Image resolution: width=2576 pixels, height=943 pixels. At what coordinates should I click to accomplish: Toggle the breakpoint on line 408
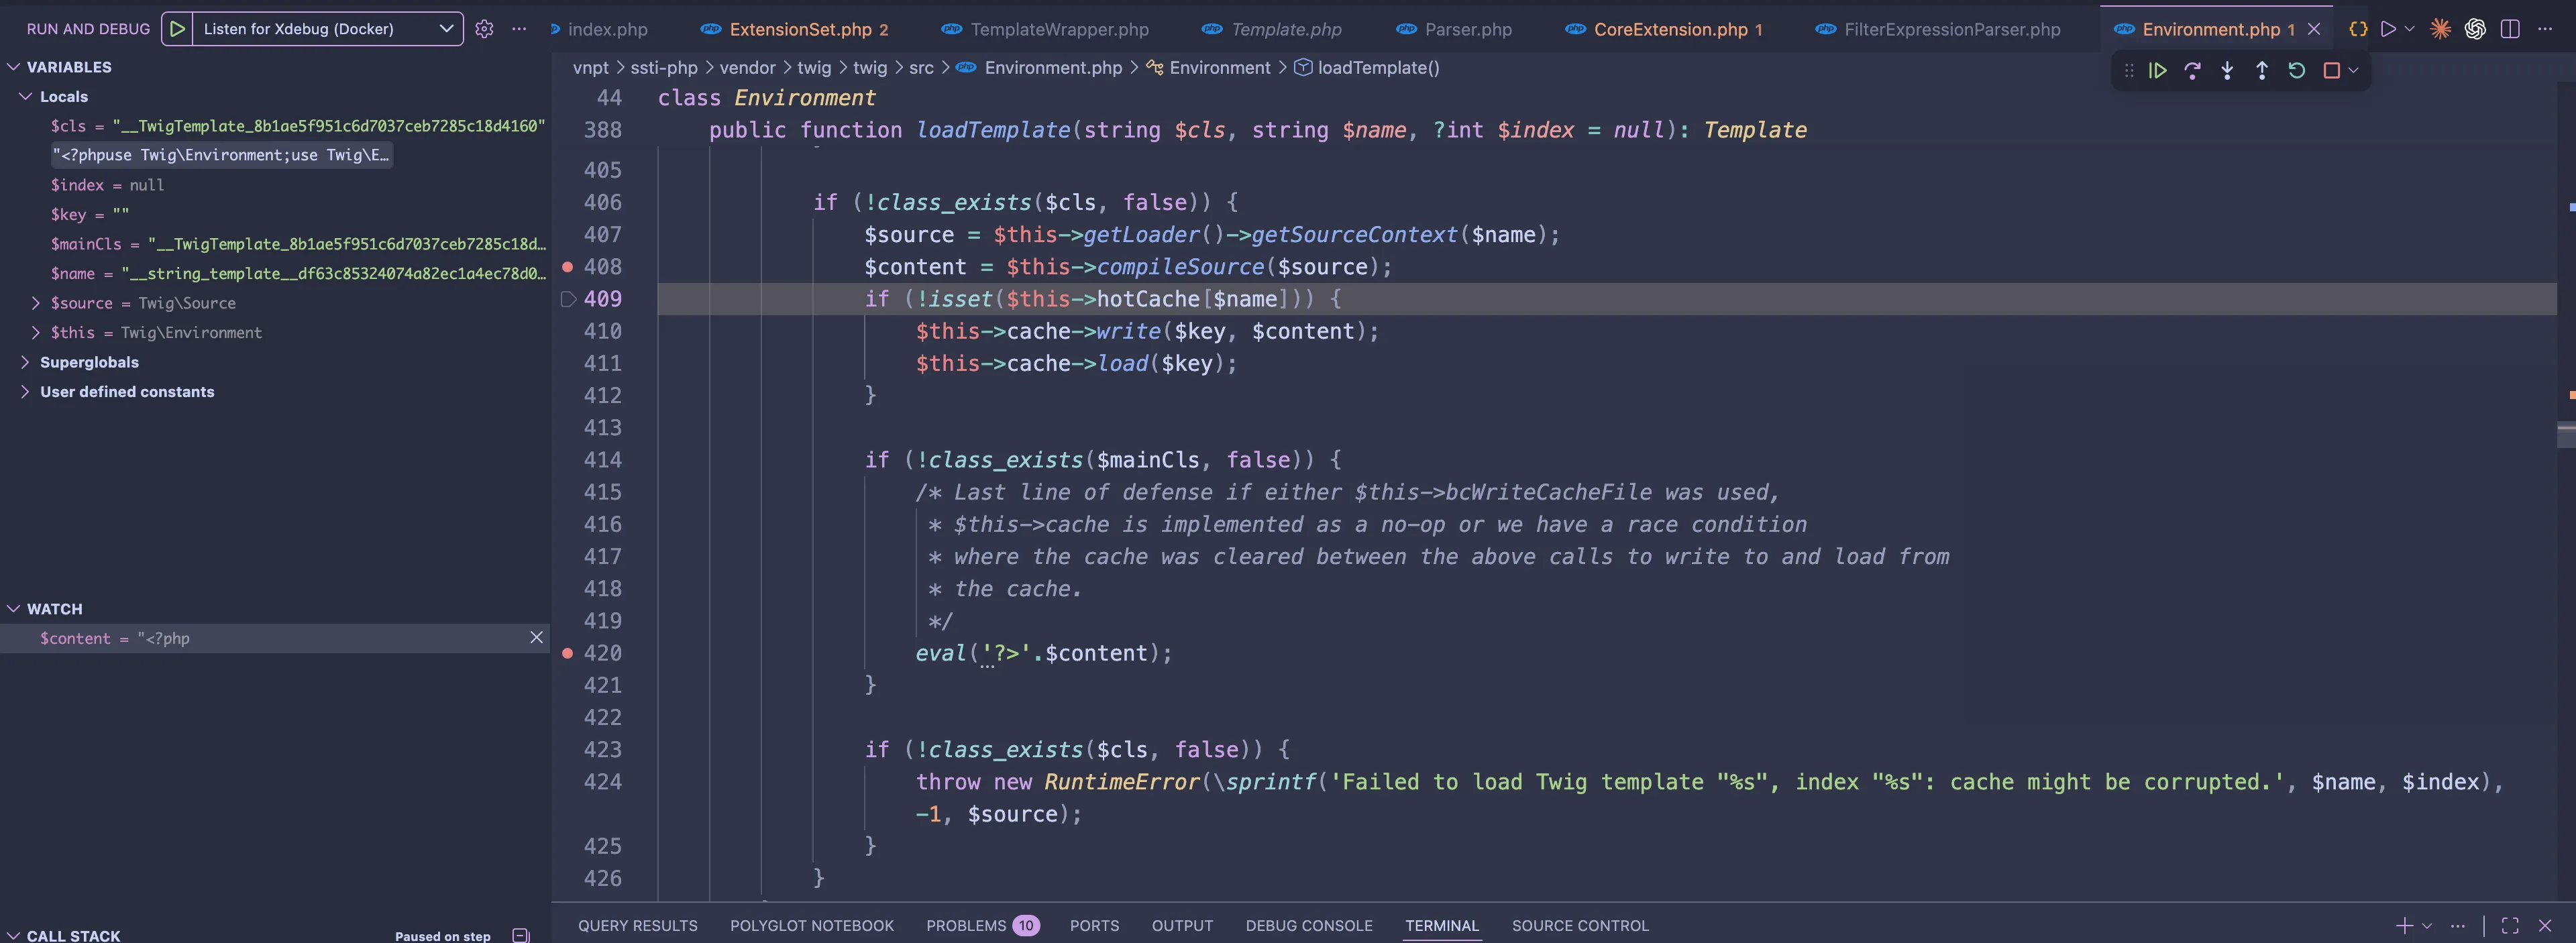pos(568,267)
